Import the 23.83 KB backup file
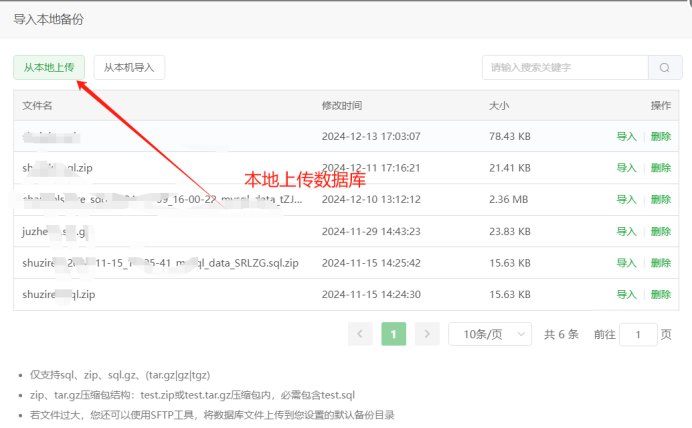Image resolution: width=692 pixels, height=428 pixels. [x=626, y=231]
